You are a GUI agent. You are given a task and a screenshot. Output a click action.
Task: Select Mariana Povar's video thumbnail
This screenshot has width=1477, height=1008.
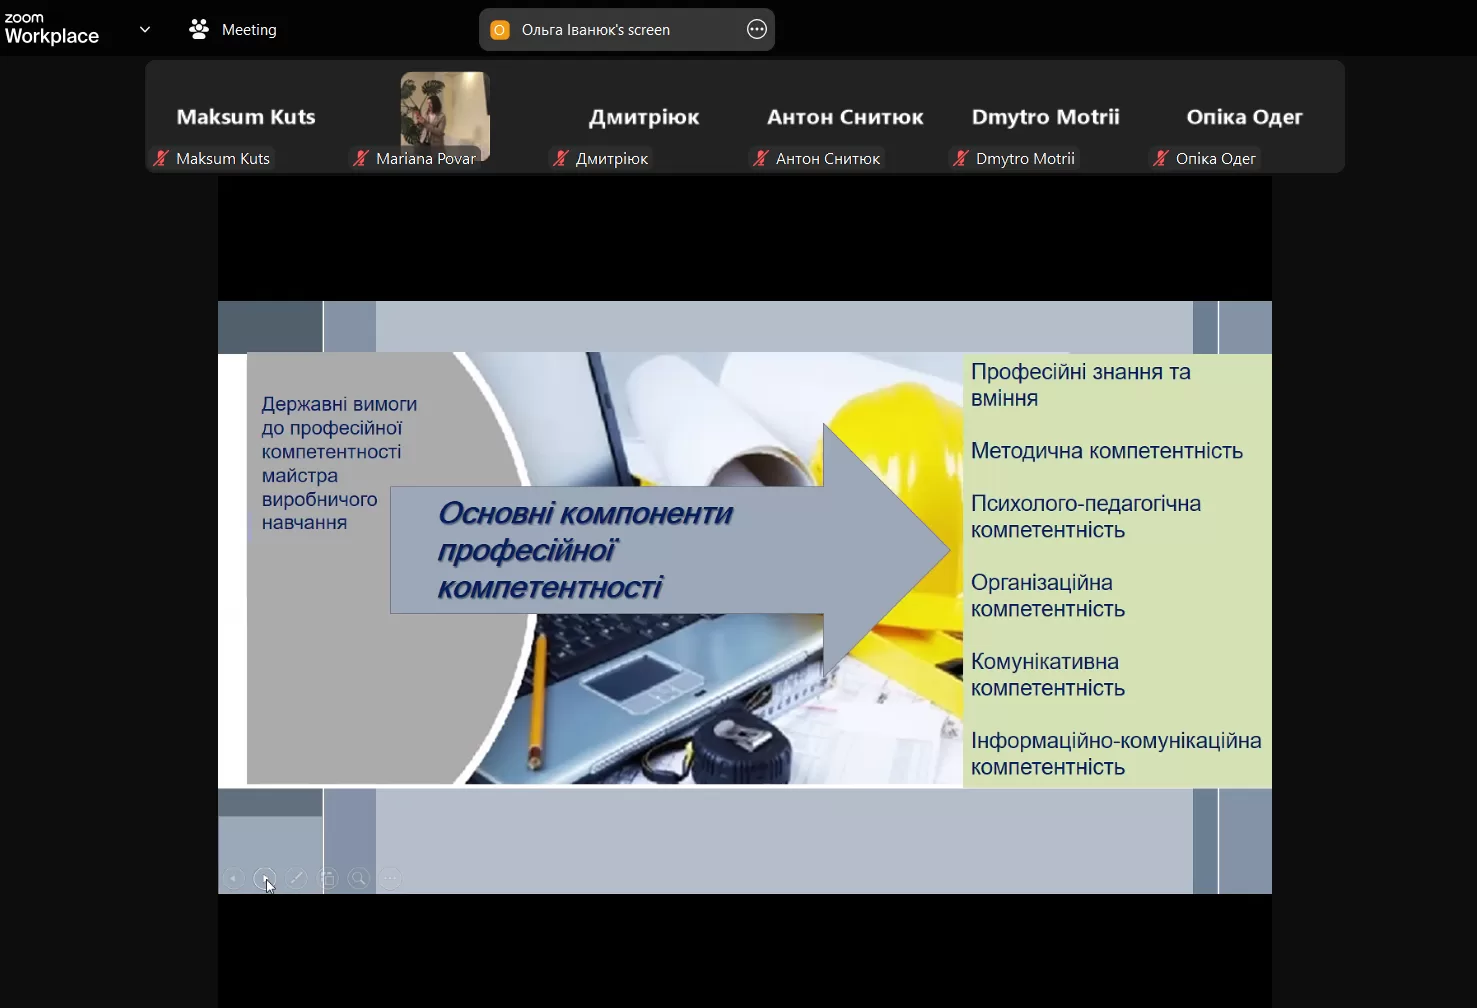445,114
